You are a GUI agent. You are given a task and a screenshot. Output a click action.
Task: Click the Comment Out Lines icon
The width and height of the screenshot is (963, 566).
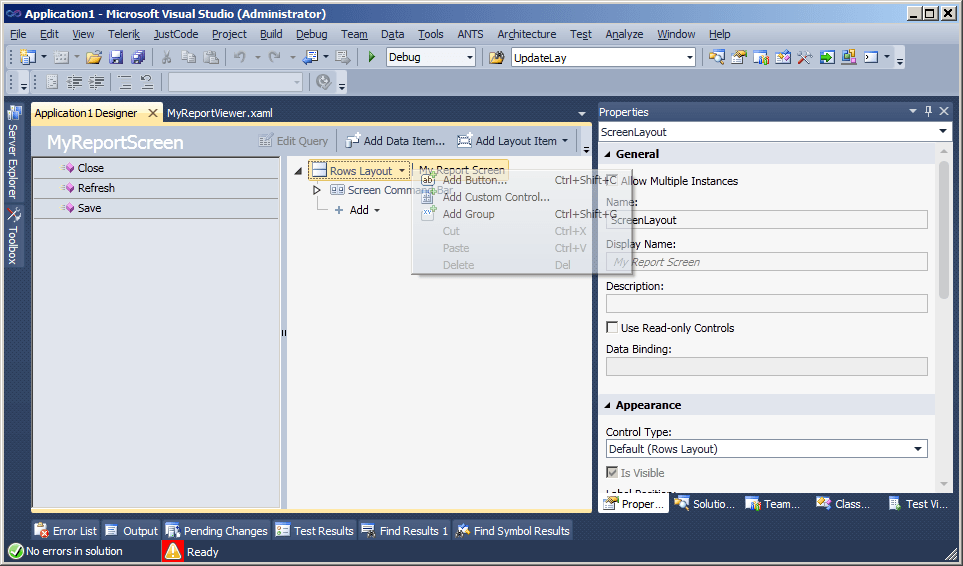click(x=125, y=82)
